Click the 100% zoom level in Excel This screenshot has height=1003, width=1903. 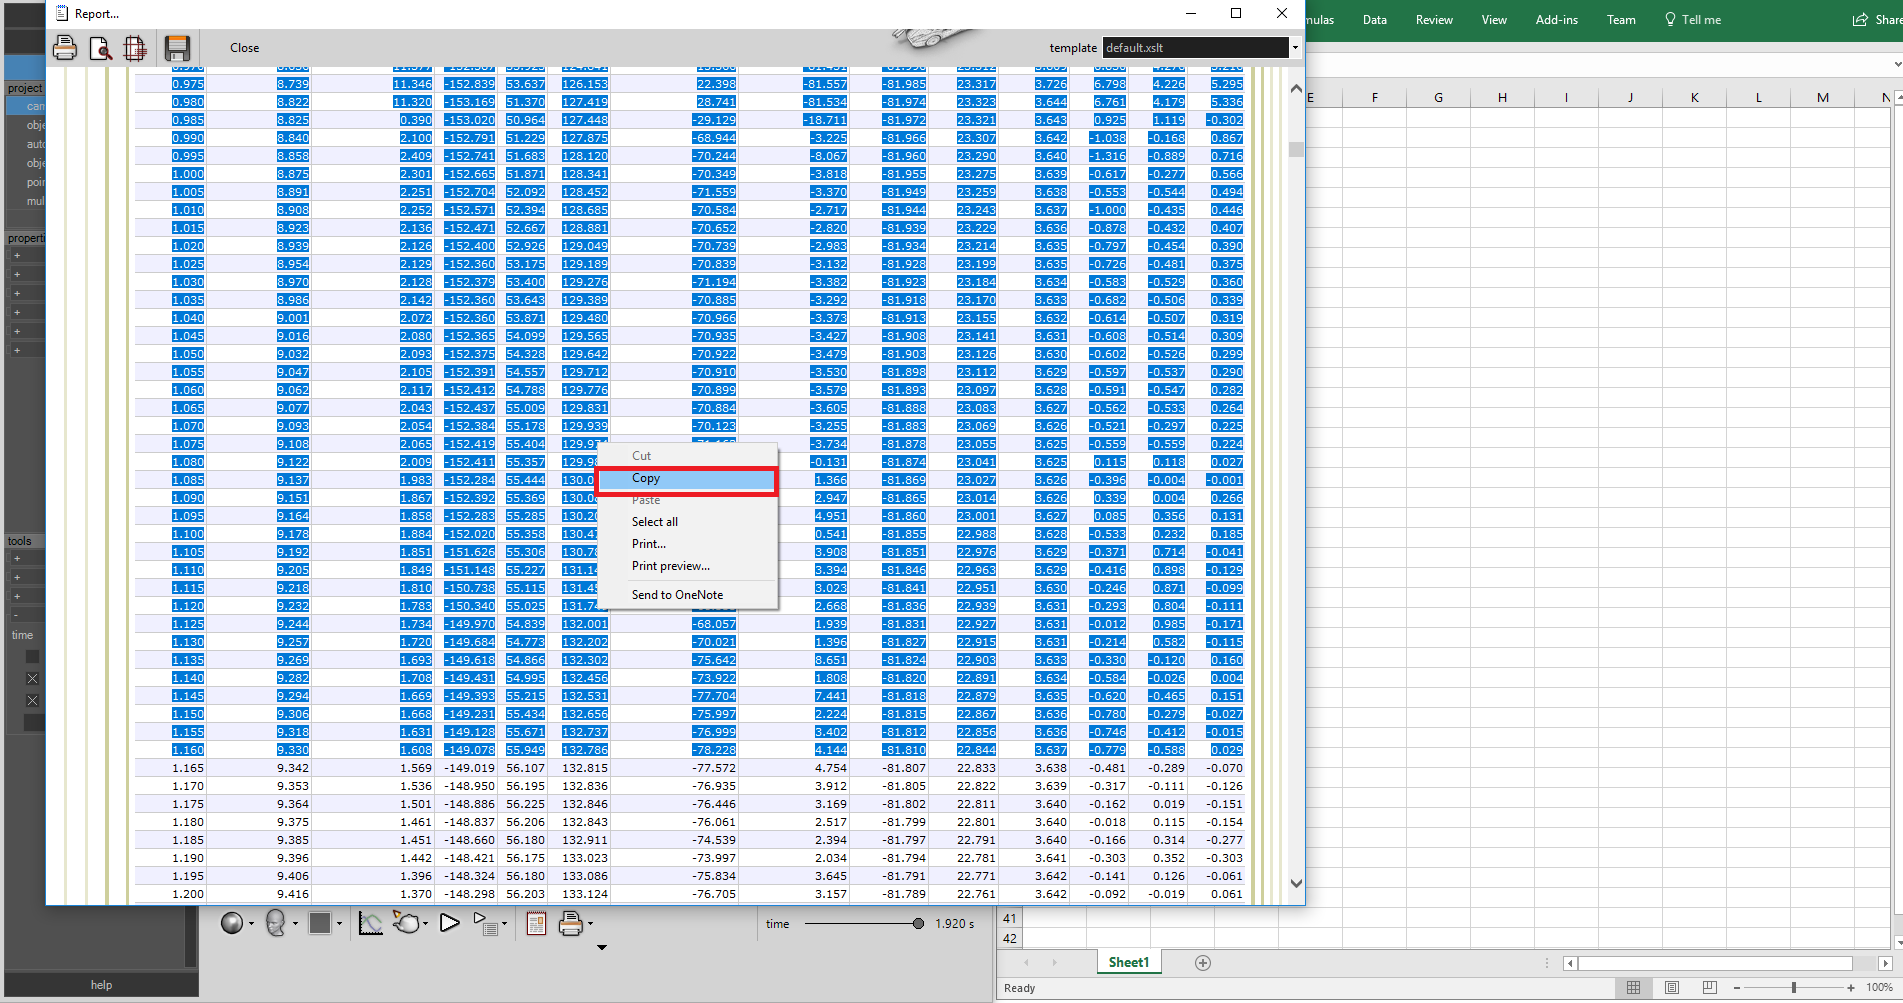point(1879,988)
